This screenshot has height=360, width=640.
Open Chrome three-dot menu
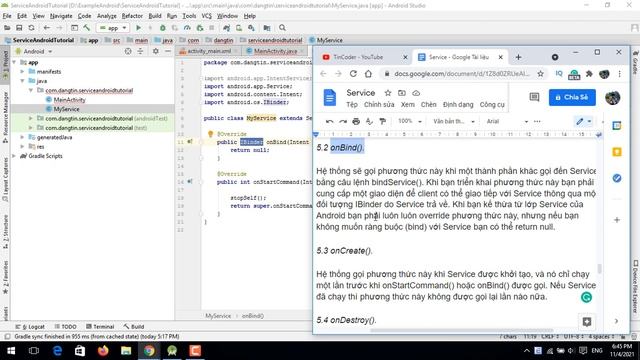pos(620,74)
